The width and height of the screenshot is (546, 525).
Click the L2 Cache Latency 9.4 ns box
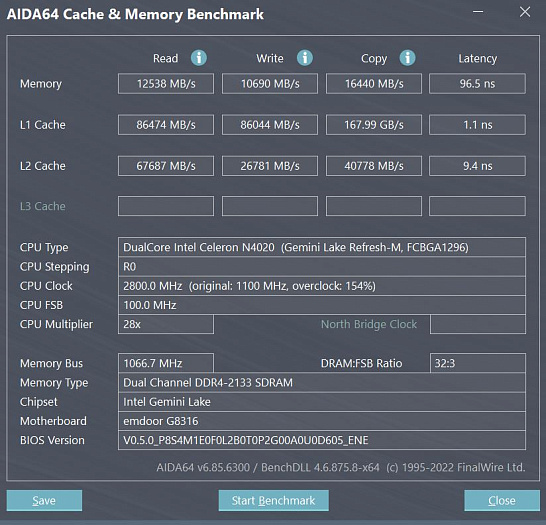click(x=477, y=166)
